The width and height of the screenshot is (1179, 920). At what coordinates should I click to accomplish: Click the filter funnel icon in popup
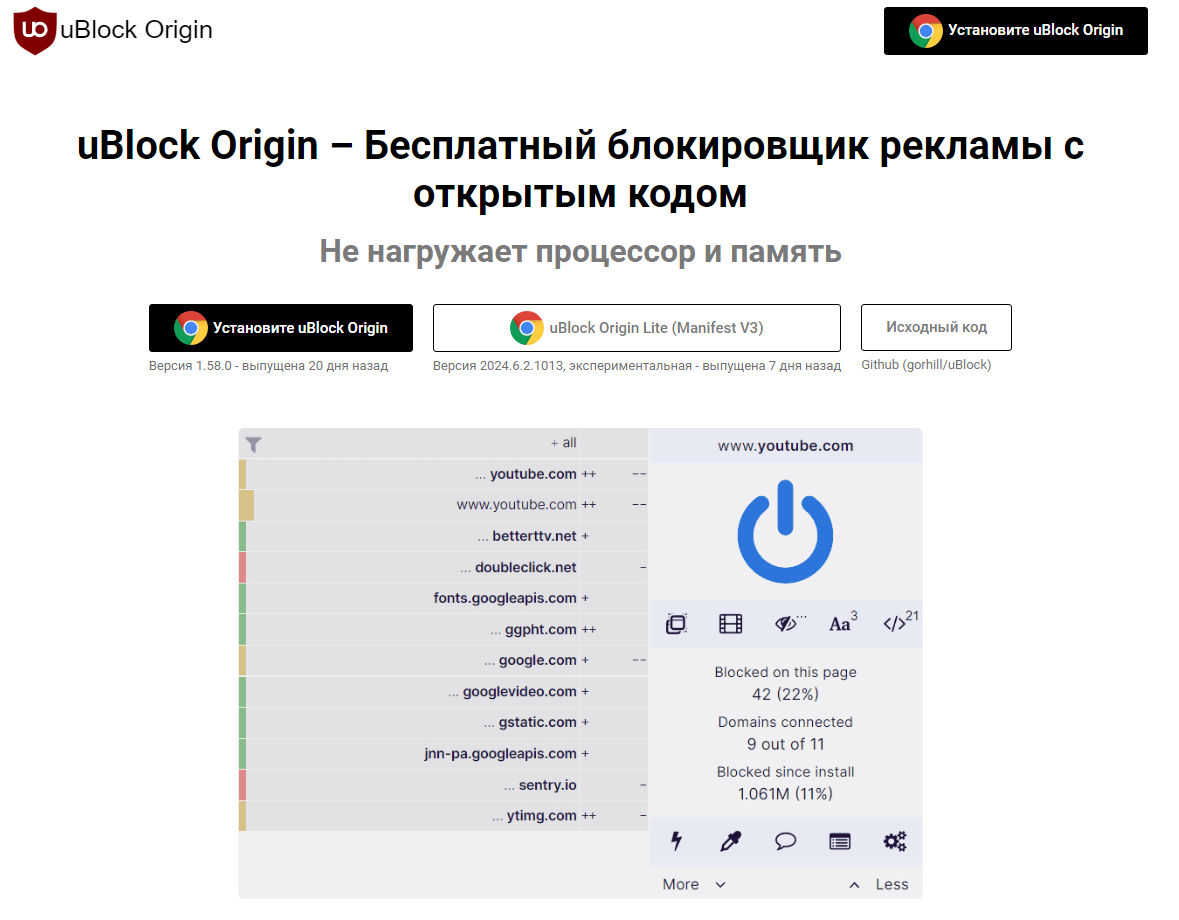click(253, 444)
